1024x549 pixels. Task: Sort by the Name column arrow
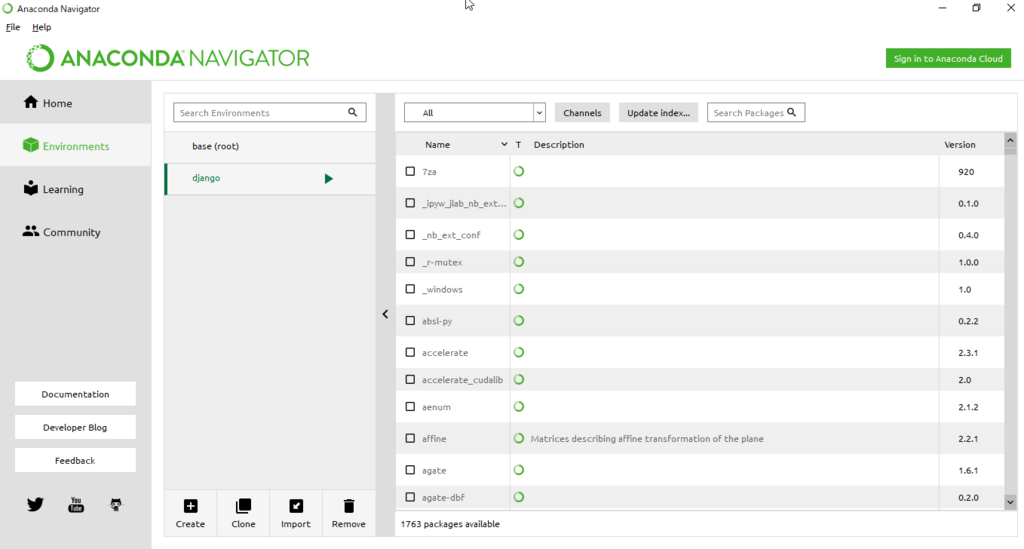coord(504,144)
